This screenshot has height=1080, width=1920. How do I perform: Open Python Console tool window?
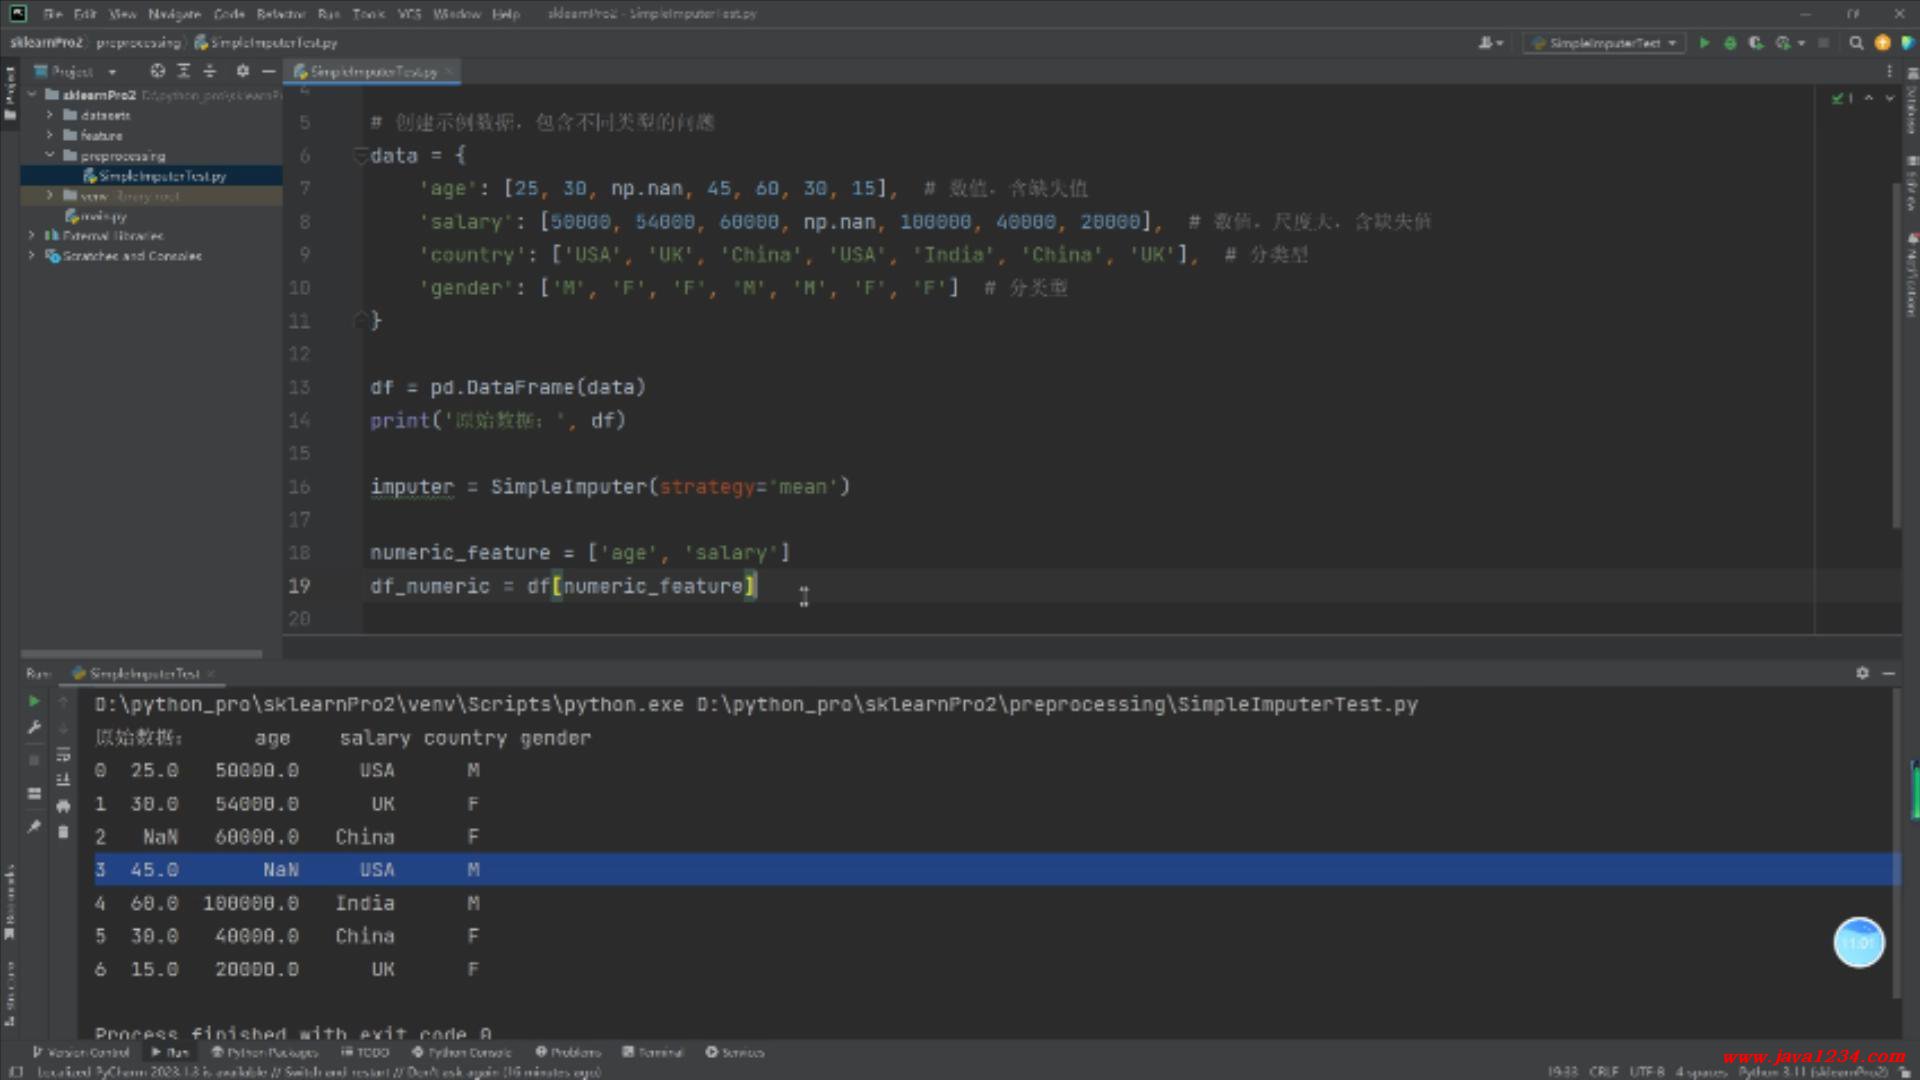(x=461, y=1052)
